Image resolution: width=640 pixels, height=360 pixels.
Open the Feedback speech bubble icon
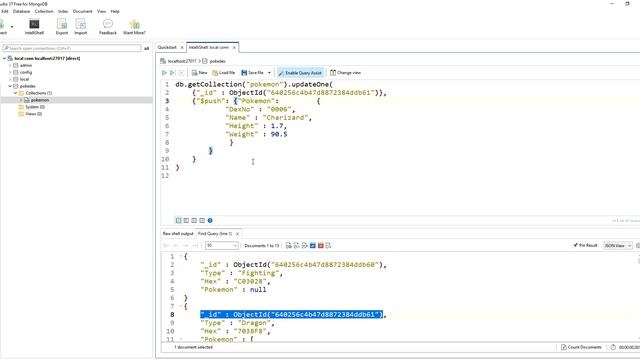click(108, 24)
